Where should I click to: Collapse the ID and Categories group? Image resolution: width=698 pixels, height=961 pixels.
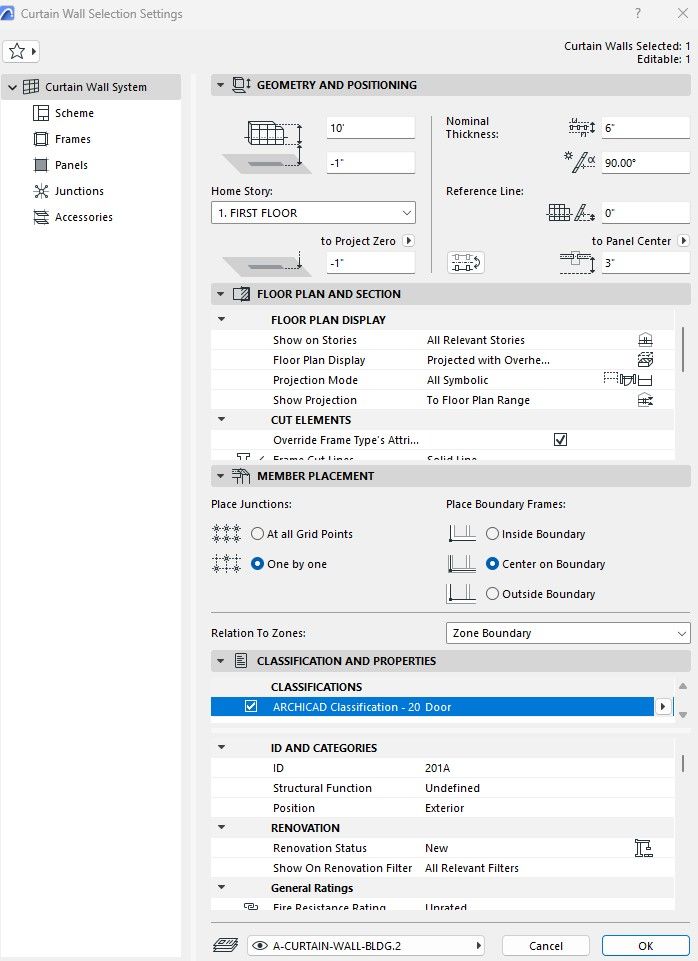click(x=222, y=747)
